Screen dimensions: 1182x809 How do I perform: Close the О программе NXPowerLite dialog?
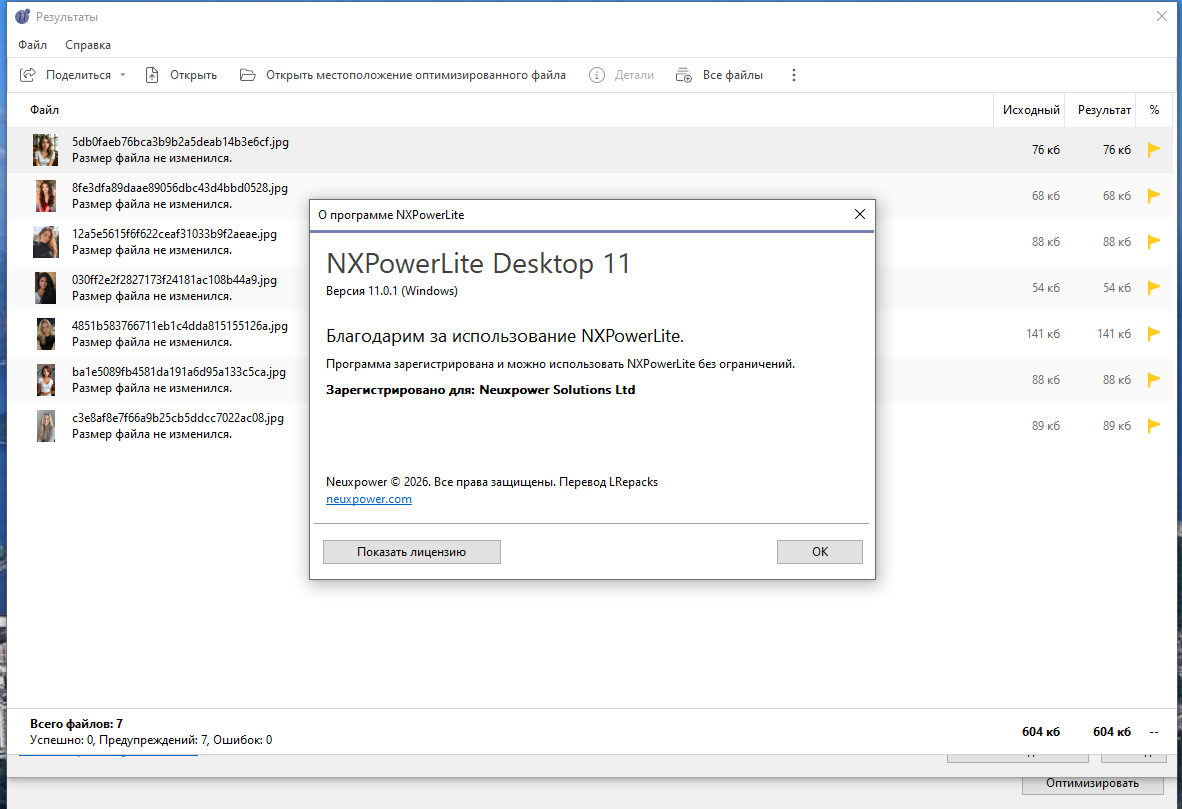tap(859, 214)
